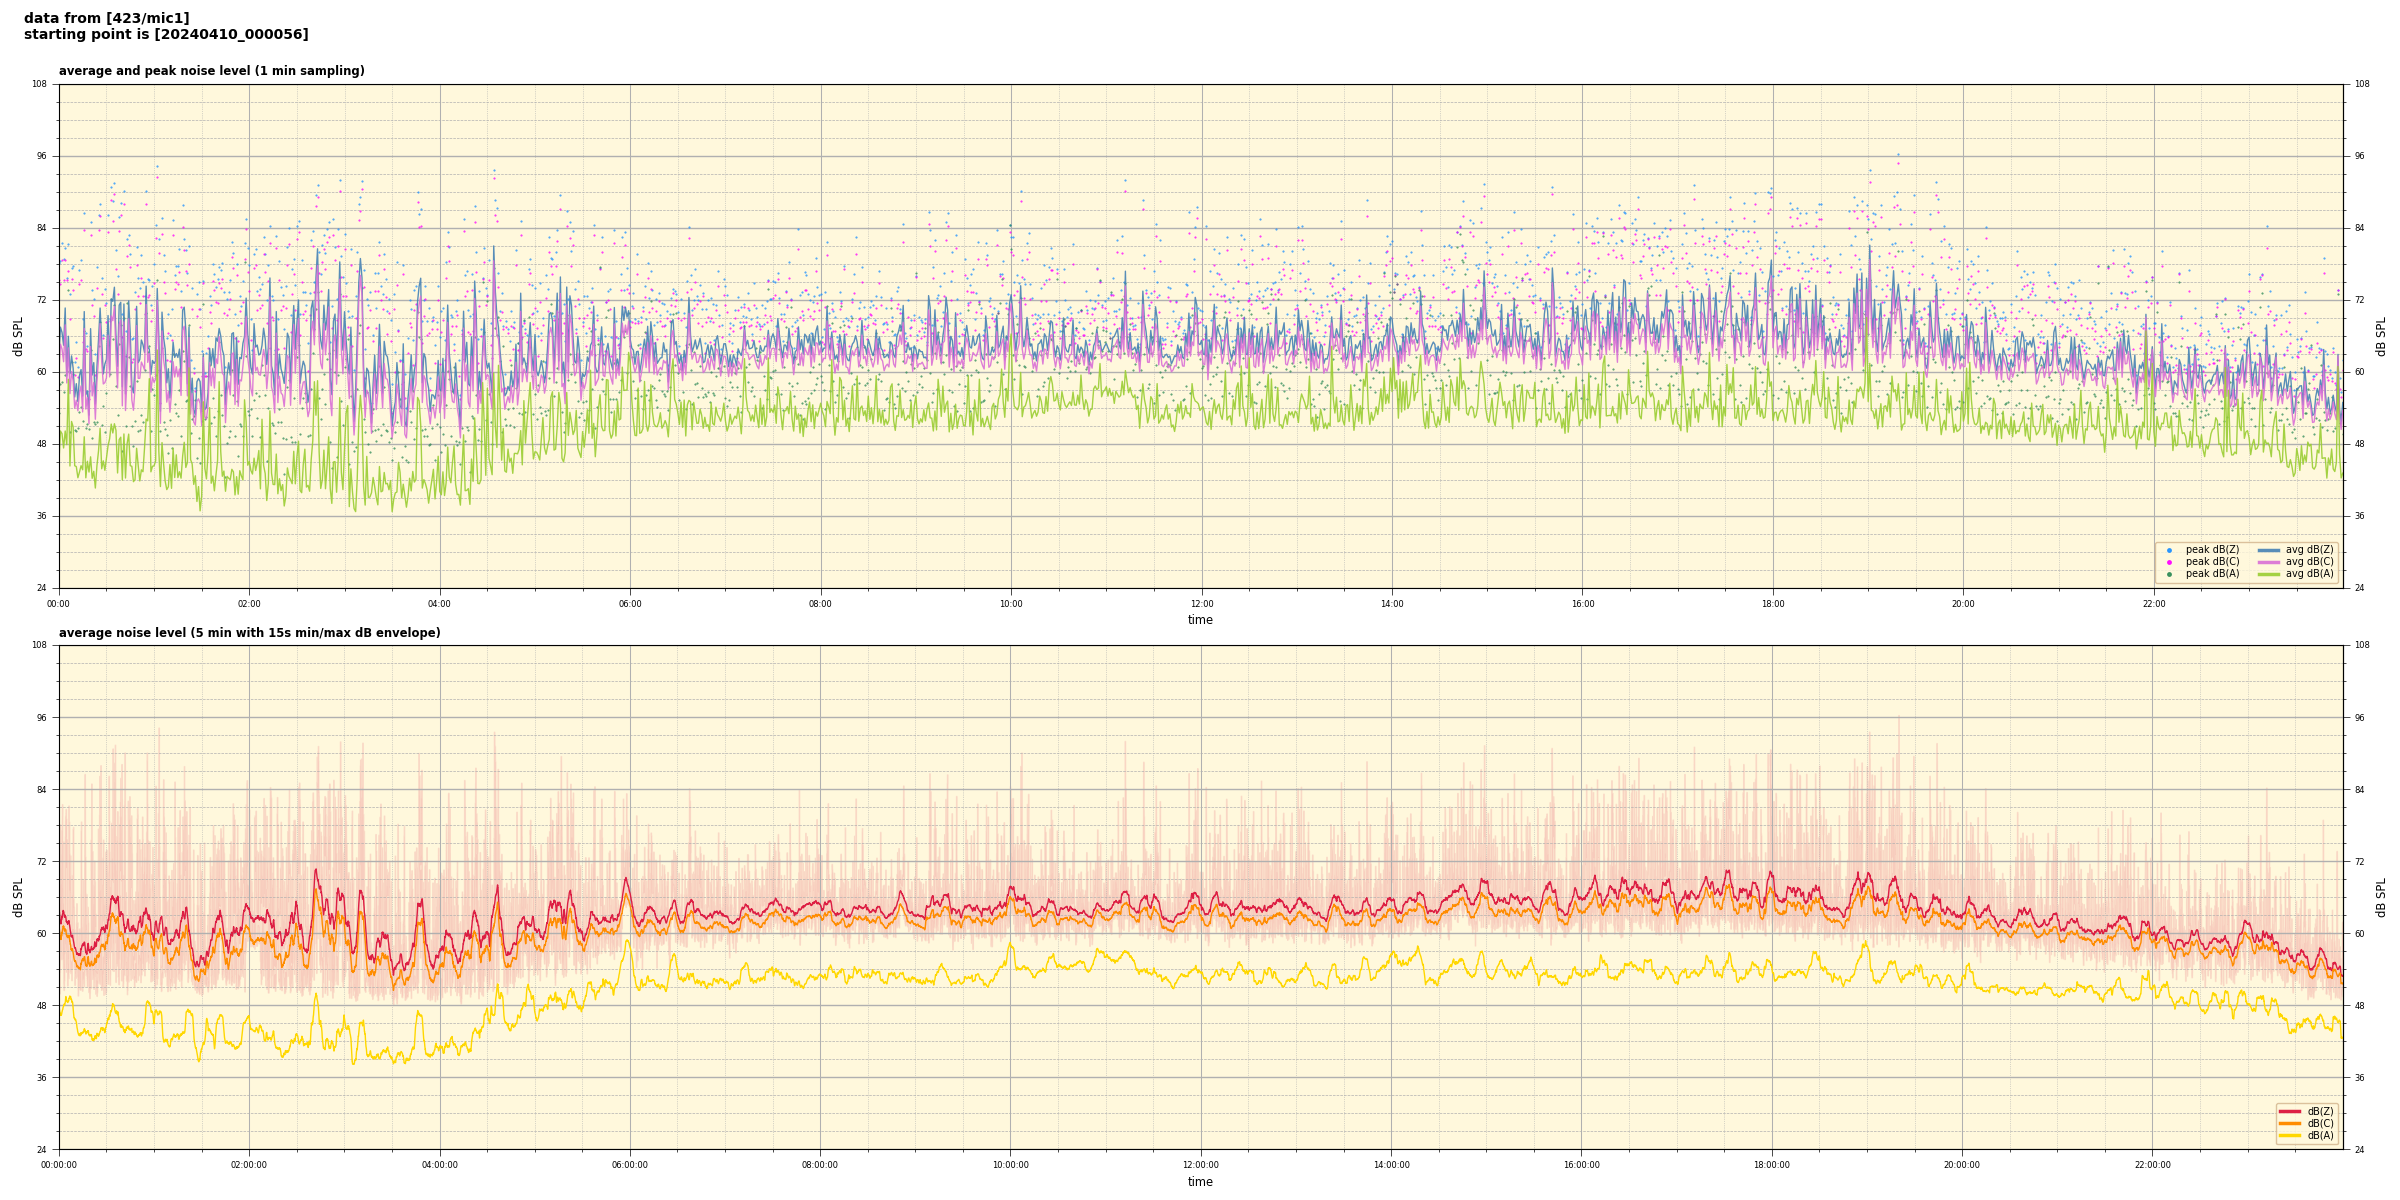Select the avg dB(Z) blue legend line
This screenshot has height=1200, width=2400.
(2269, 550)
